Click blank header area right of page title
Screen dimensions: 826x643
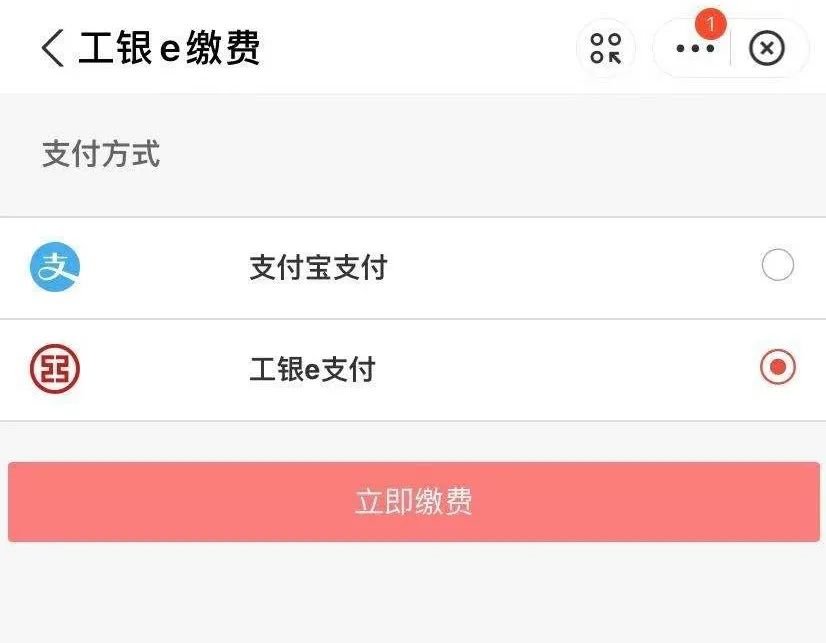click(420, 48)
